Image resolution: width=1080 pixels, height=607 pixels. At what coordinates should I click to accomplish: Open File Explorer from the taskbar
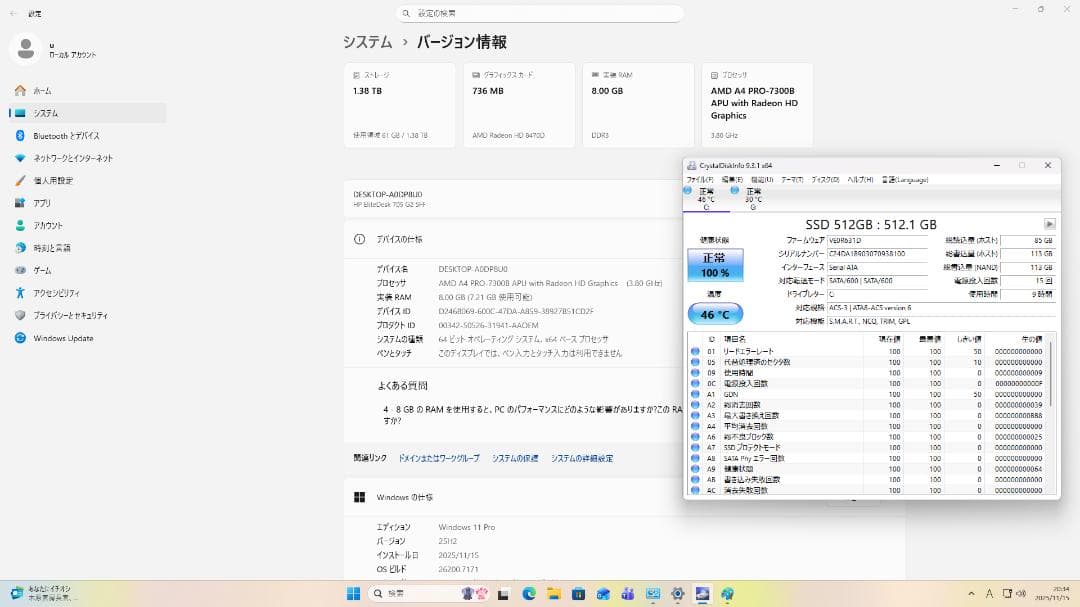pos(553,593)
